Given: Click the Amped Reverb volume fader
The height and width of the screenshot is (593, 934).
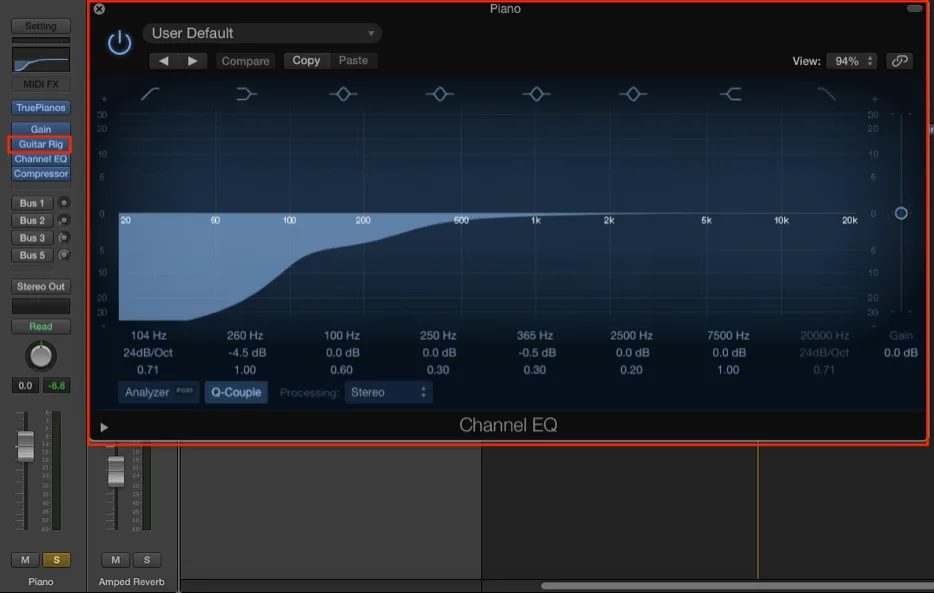Looking at the screenshot, I should [116, 471].
